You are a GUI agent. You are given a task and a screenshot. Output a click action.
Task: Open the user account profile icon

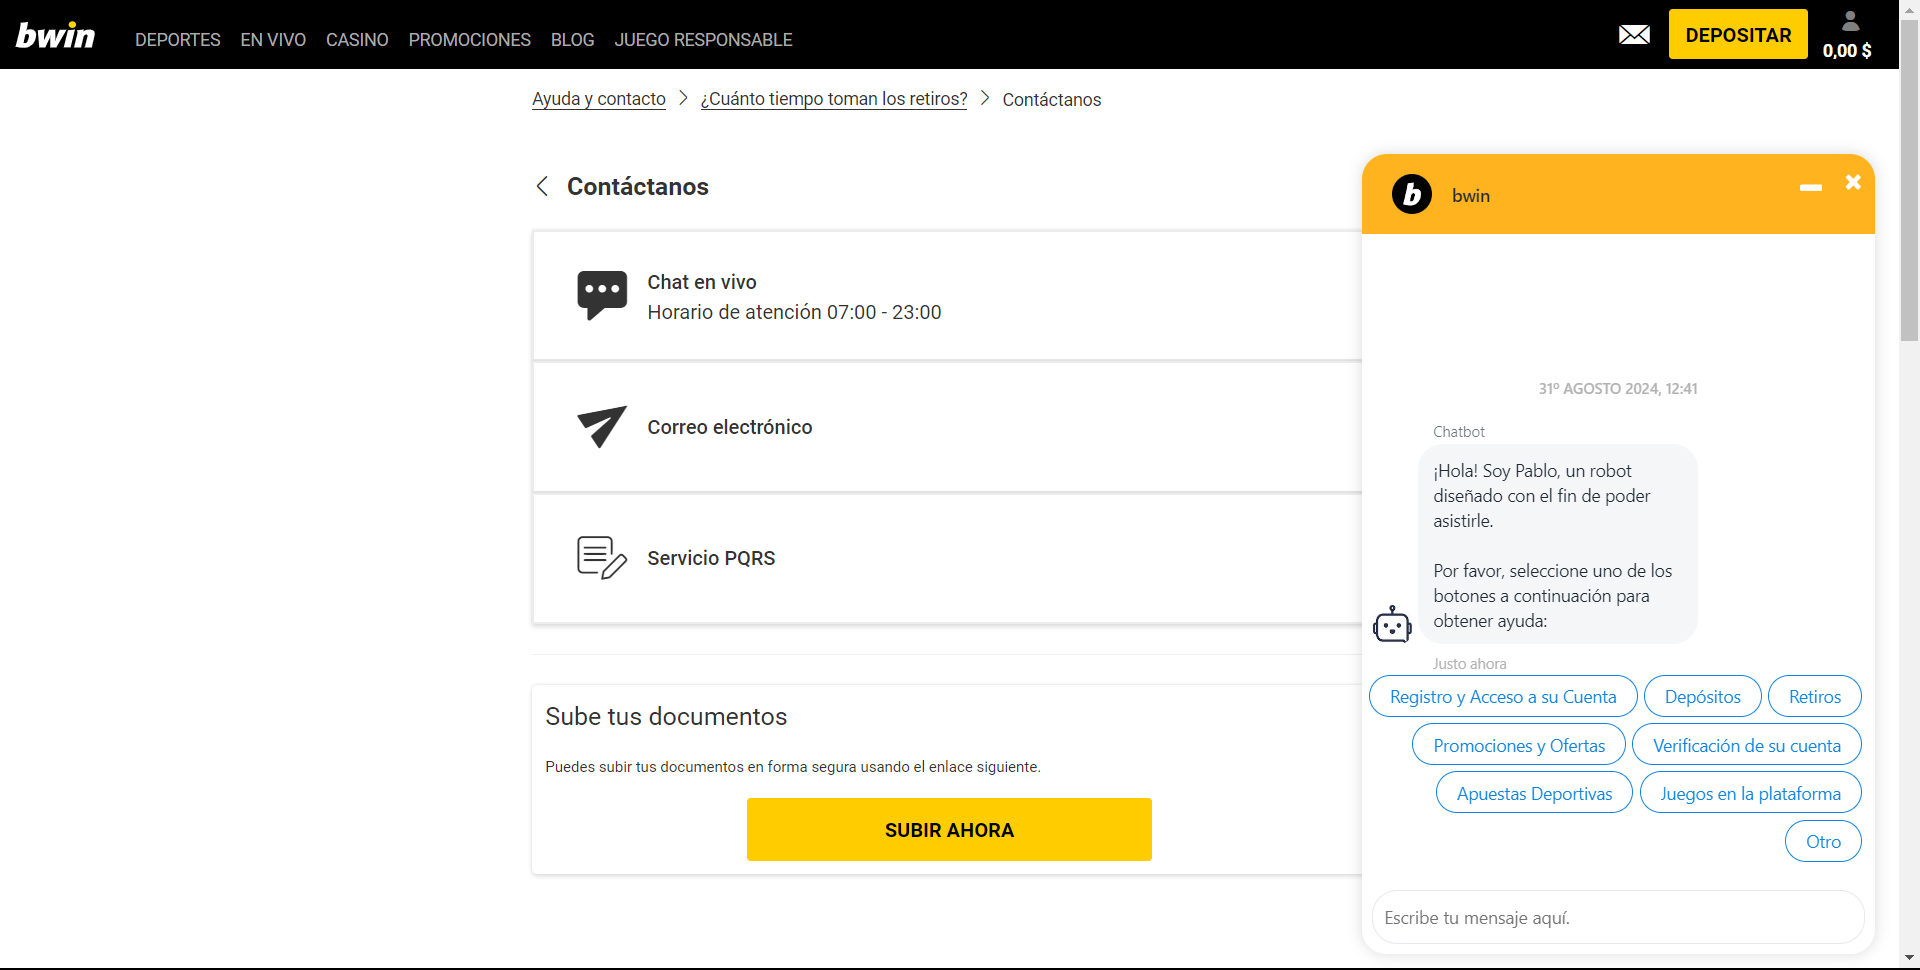(1850, 21)
